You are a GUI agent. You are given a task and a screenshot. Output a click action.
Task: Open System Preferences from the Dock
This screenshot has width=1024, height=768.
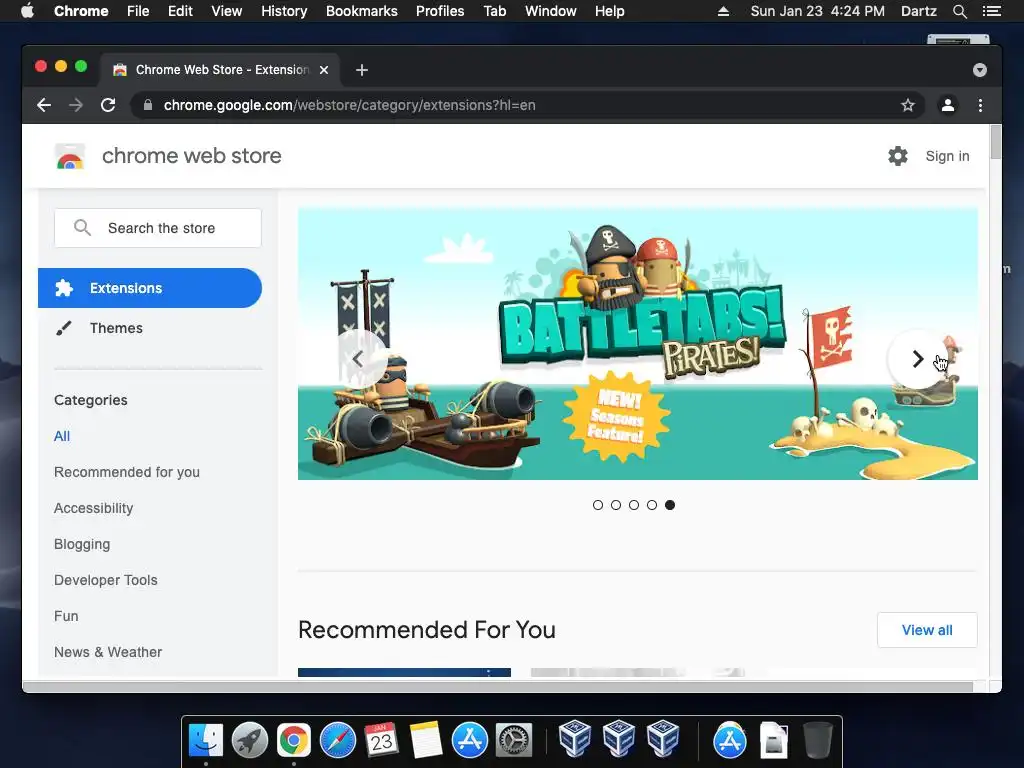tap(514, 741)
